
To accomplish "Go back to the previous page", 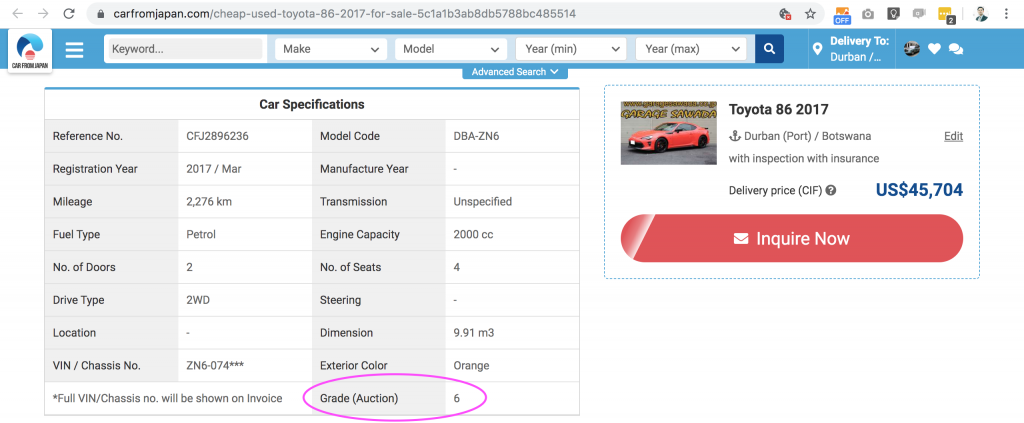I will tap(18, 14).
